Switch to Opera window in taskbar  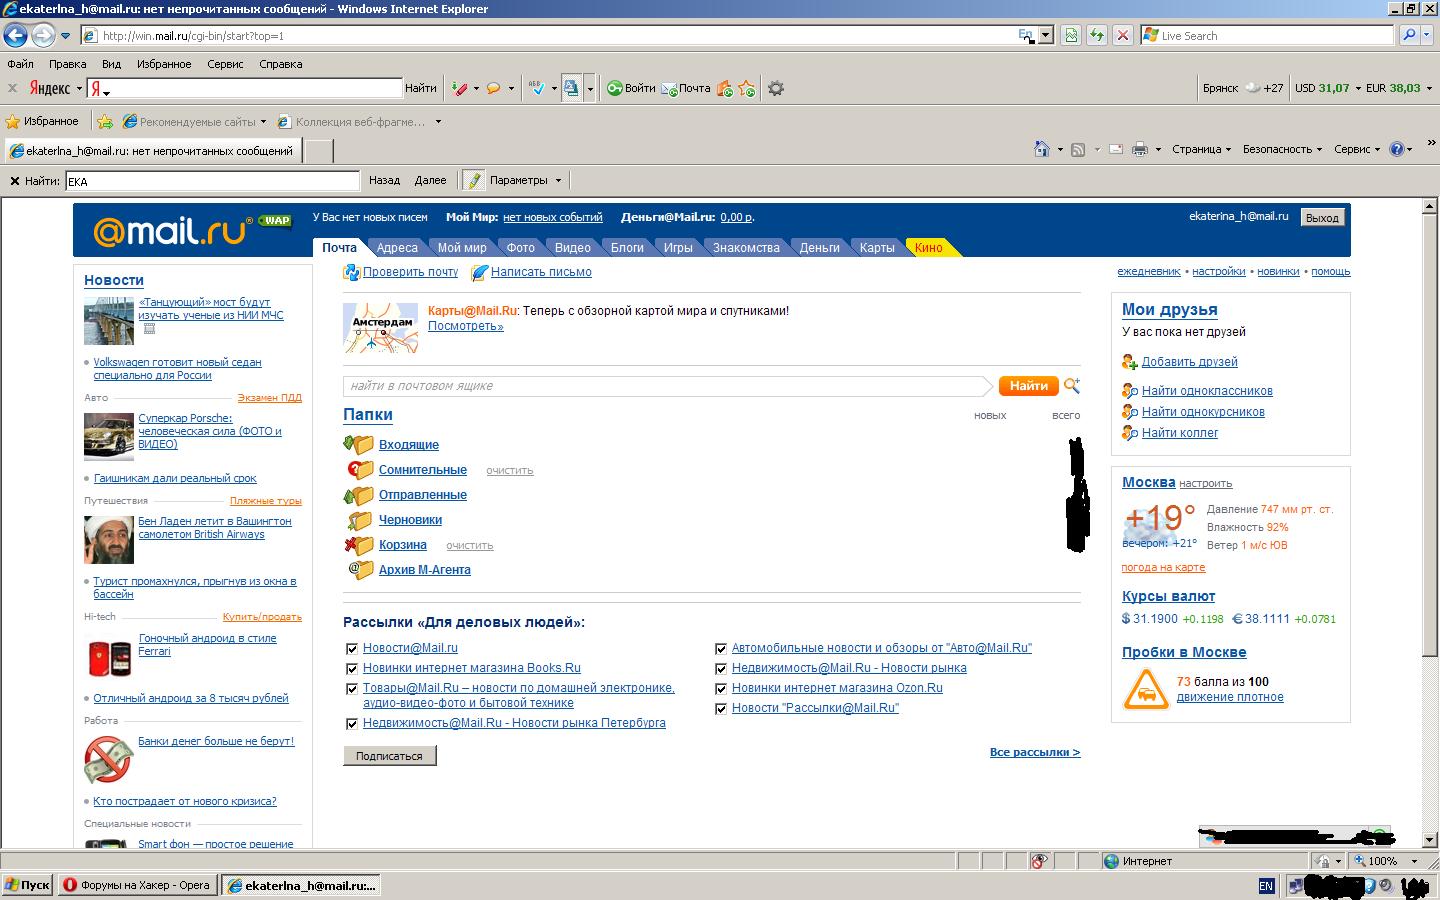pyautogui.click(x=138, y=885)
